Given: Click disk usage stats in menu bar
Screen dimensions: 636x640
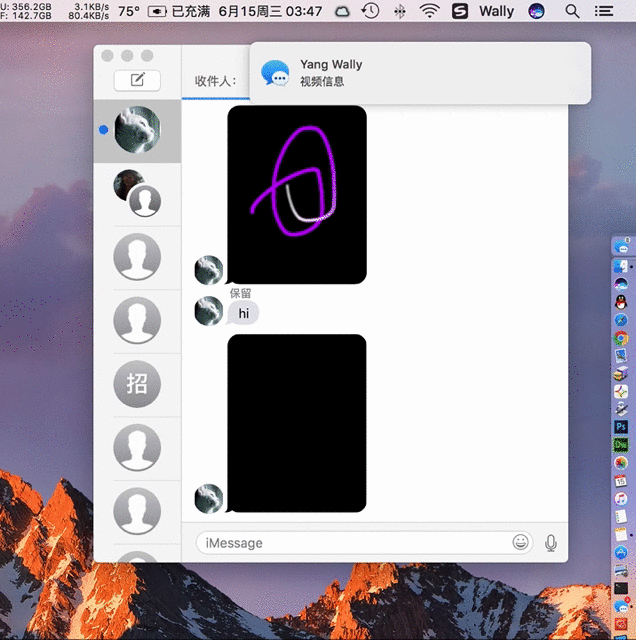Looking at the screenshot, I should [x=26, y=11].
